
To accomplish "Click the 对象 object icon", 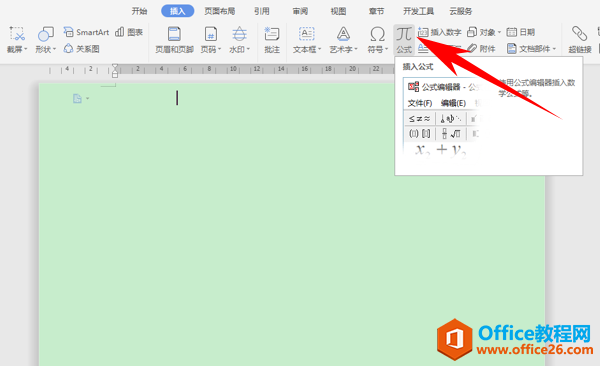I will [472, 32].
